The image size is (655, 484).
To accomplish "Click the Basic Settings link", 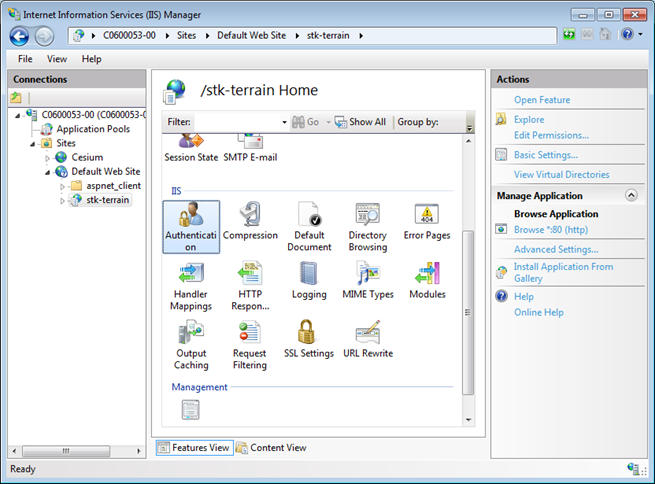I will pos(545,155).
